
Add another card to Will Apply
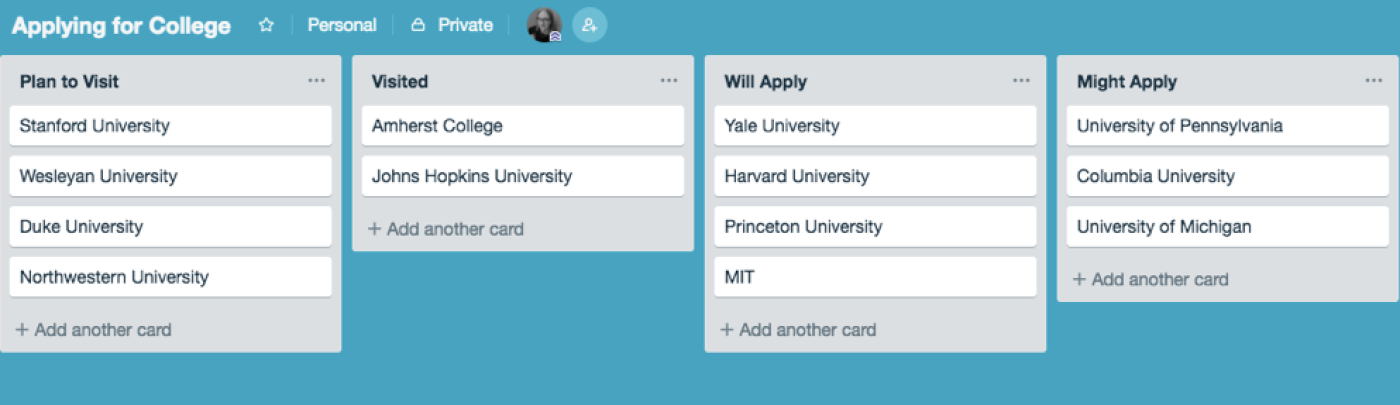click(798, 330)
